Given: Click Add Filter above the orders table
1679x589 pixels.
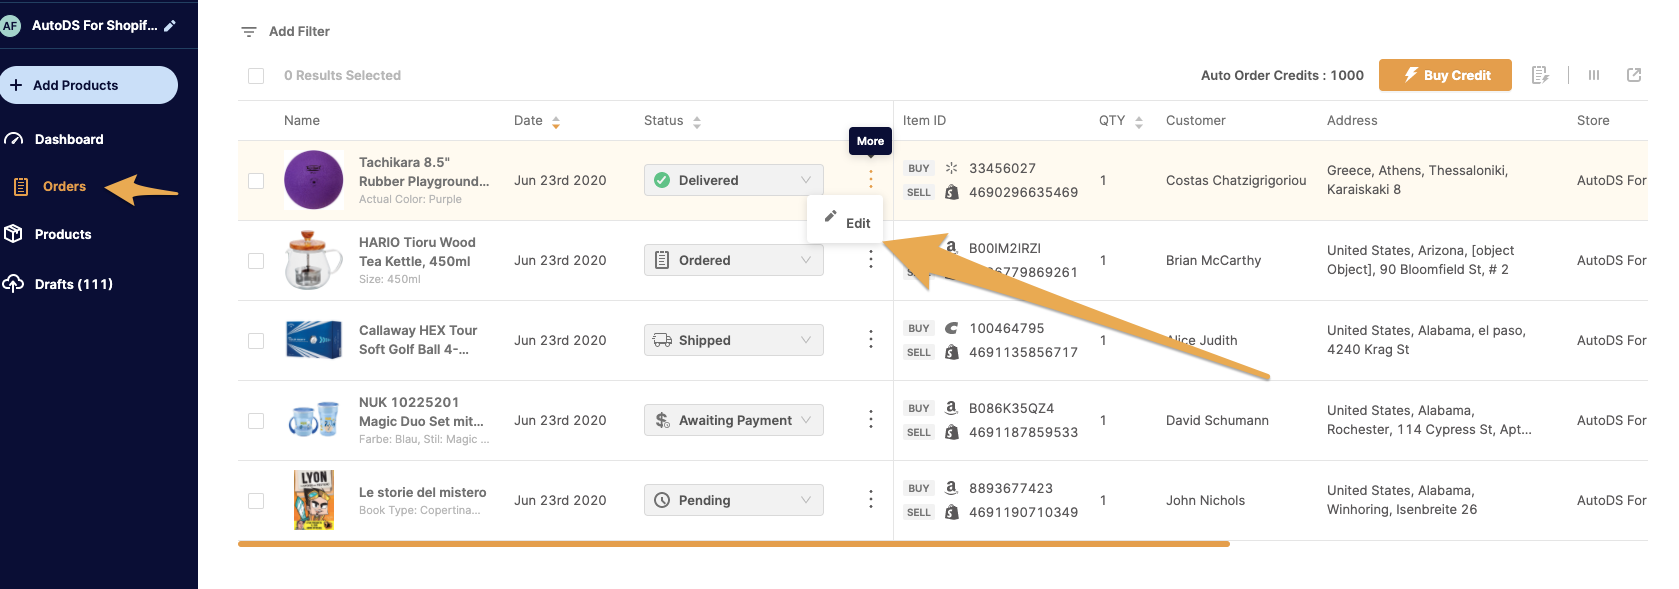Looking at the screenshot, I should coord(299,32).
